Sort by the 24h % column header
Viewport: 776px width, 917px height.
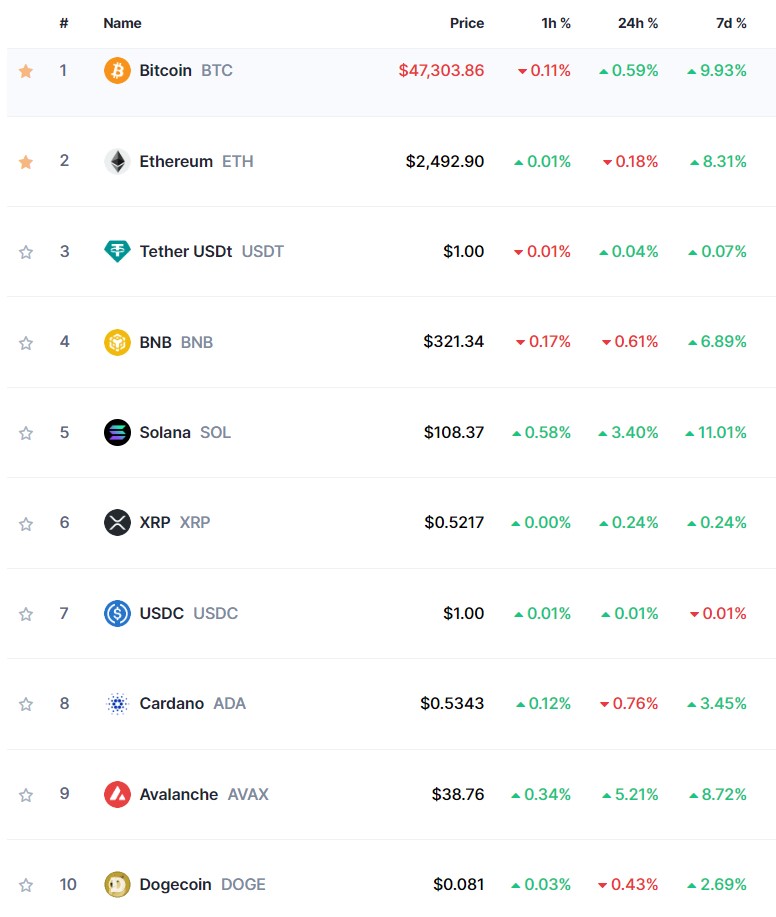coord(638,23)
